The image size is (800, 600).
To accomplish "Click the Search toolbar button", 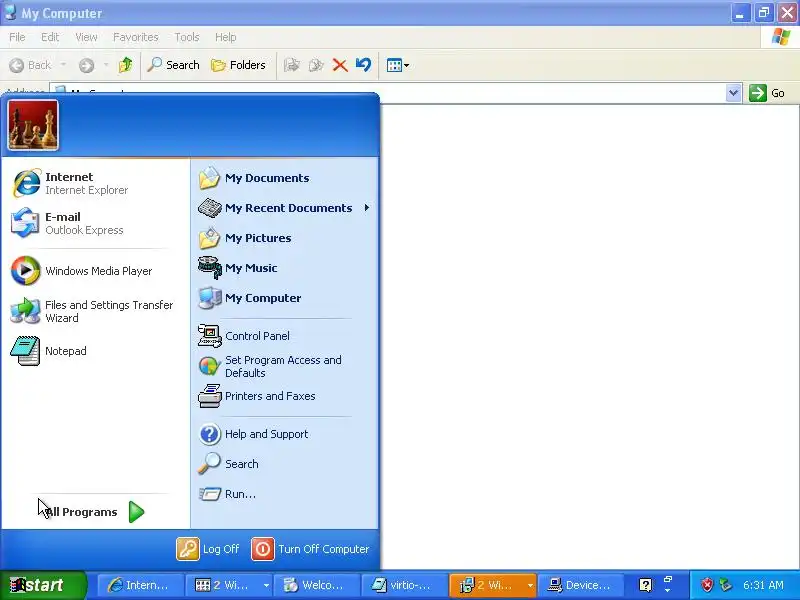I will click(x=173, y=65).
